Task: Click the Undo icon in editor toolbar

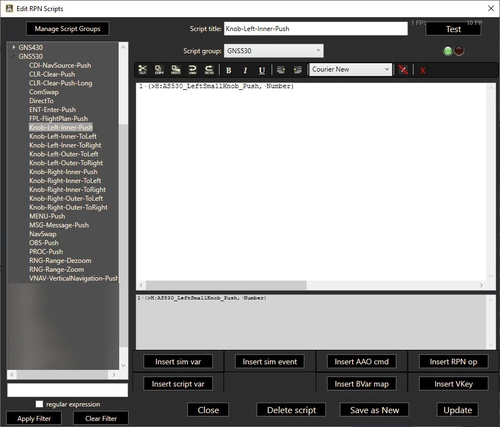Action: 192,69
